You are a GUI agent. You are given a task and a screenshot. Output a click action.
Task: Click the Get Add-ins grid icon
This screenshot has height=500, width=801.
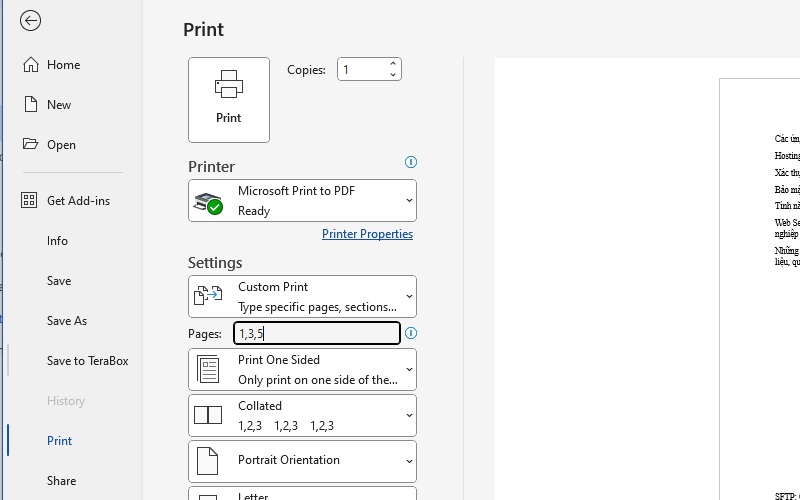tap(29, 200)
